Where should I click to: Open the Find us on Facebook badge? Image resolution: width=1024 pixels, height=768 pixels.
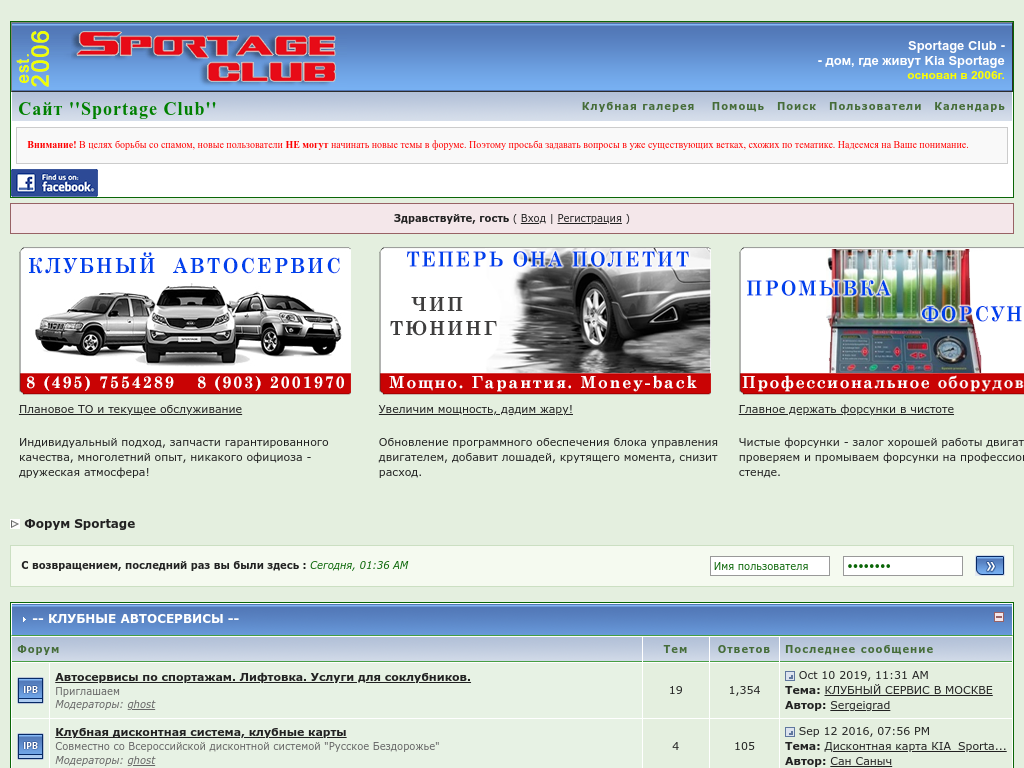[x=55, y=183]
